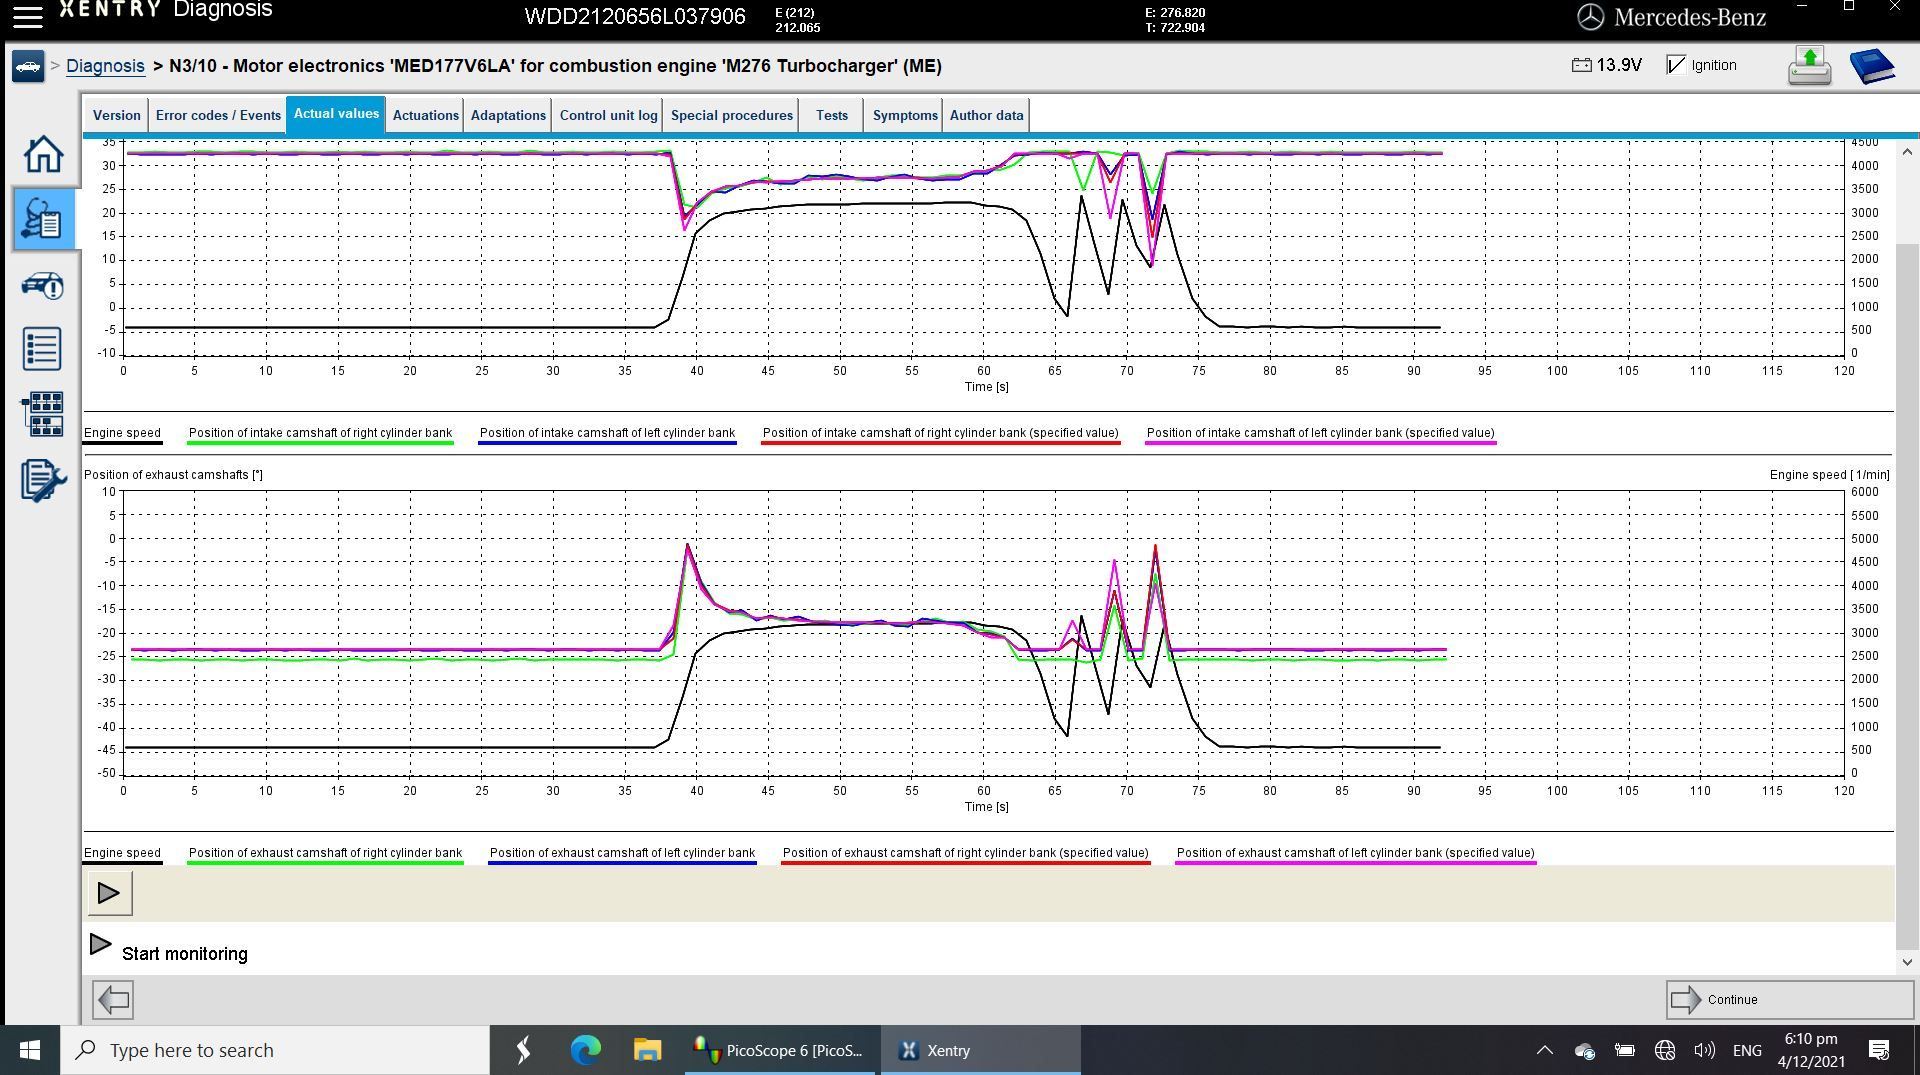Open the vehicle warning sidebar icon
The height and width of the screenshot is (1075, 1920).
click(x=43, y=286)
